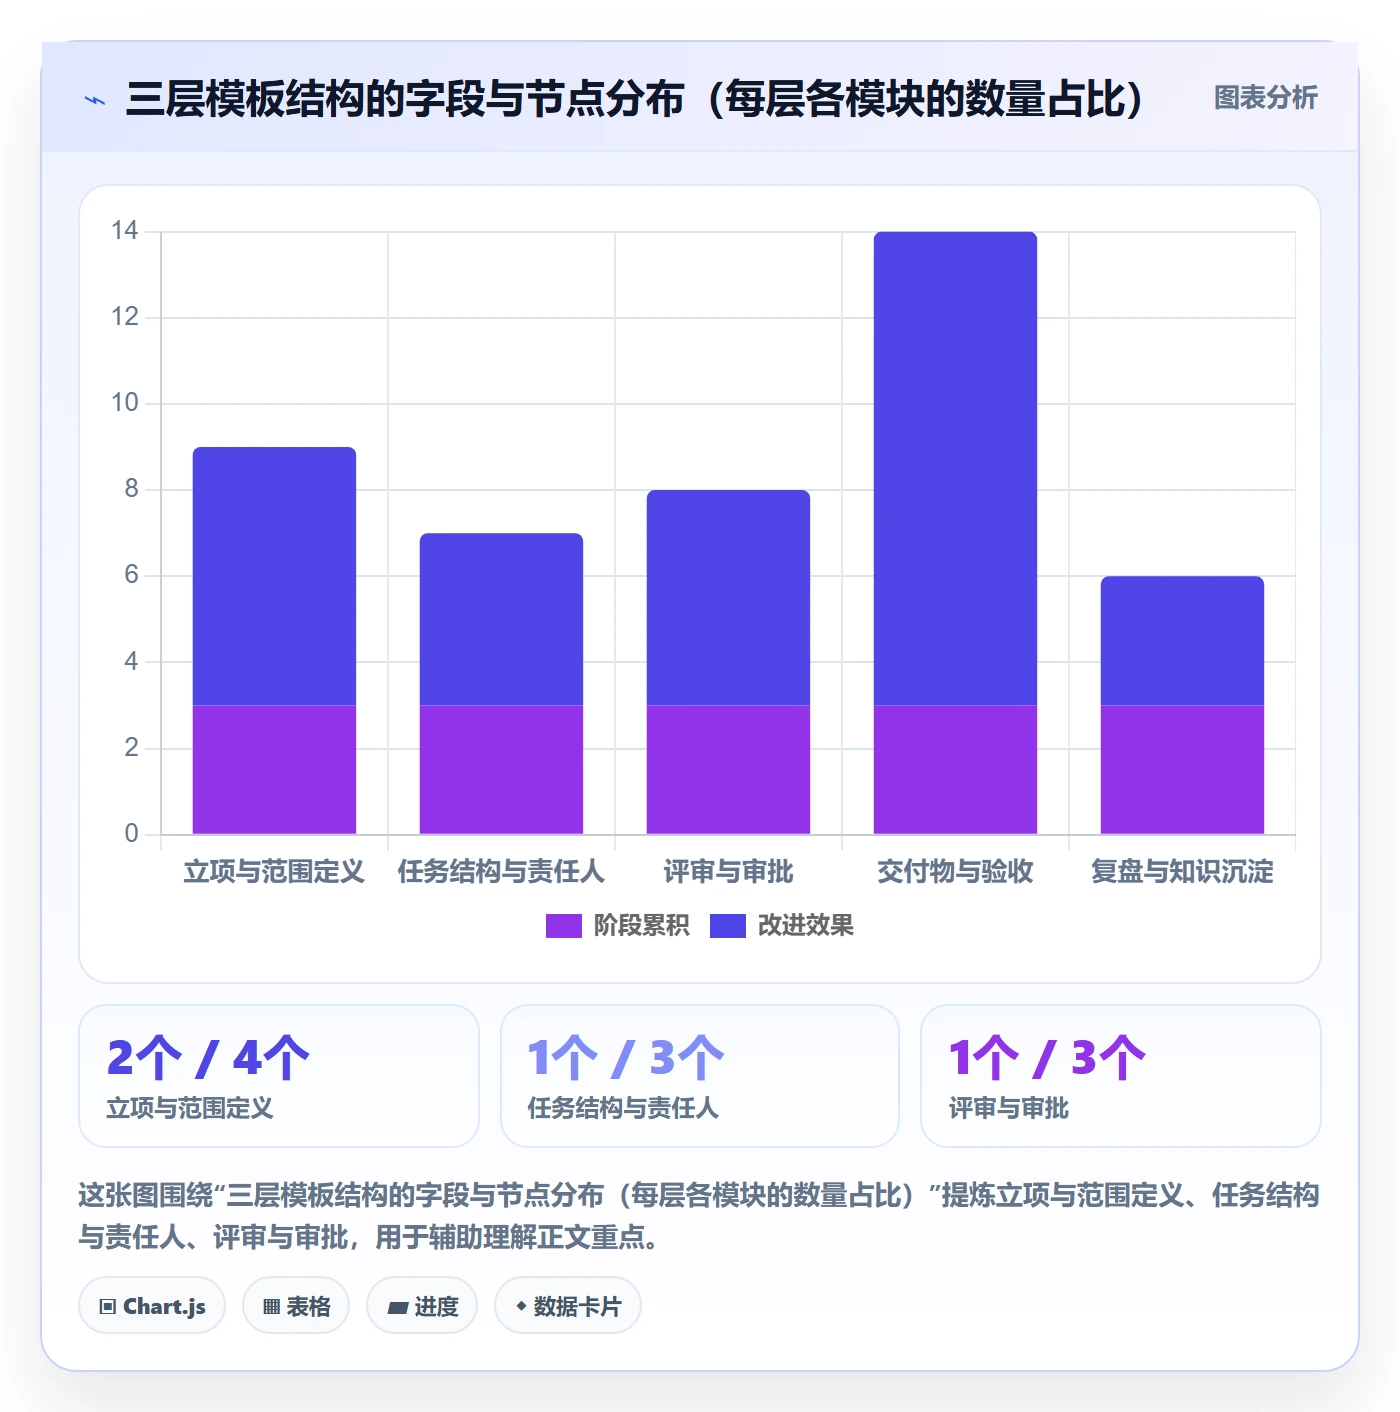The width and height of the screenshot is (1400, 1412).
Task: Select the blue 改进效果 bar for 交付物与验收
Action: [955, 468]
